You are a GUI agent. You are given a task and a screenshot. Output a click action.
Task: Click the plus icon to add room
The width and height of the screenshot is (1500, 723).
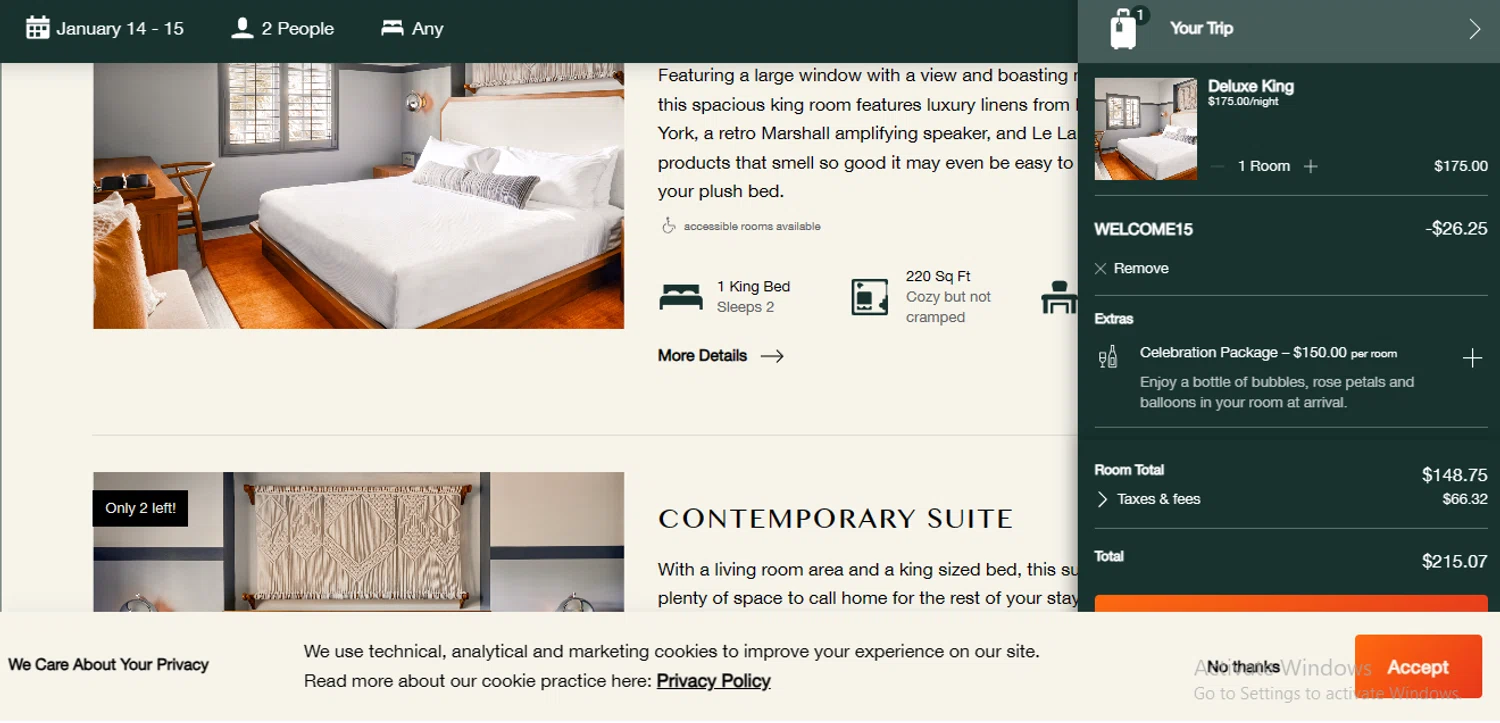[1310, 166]
